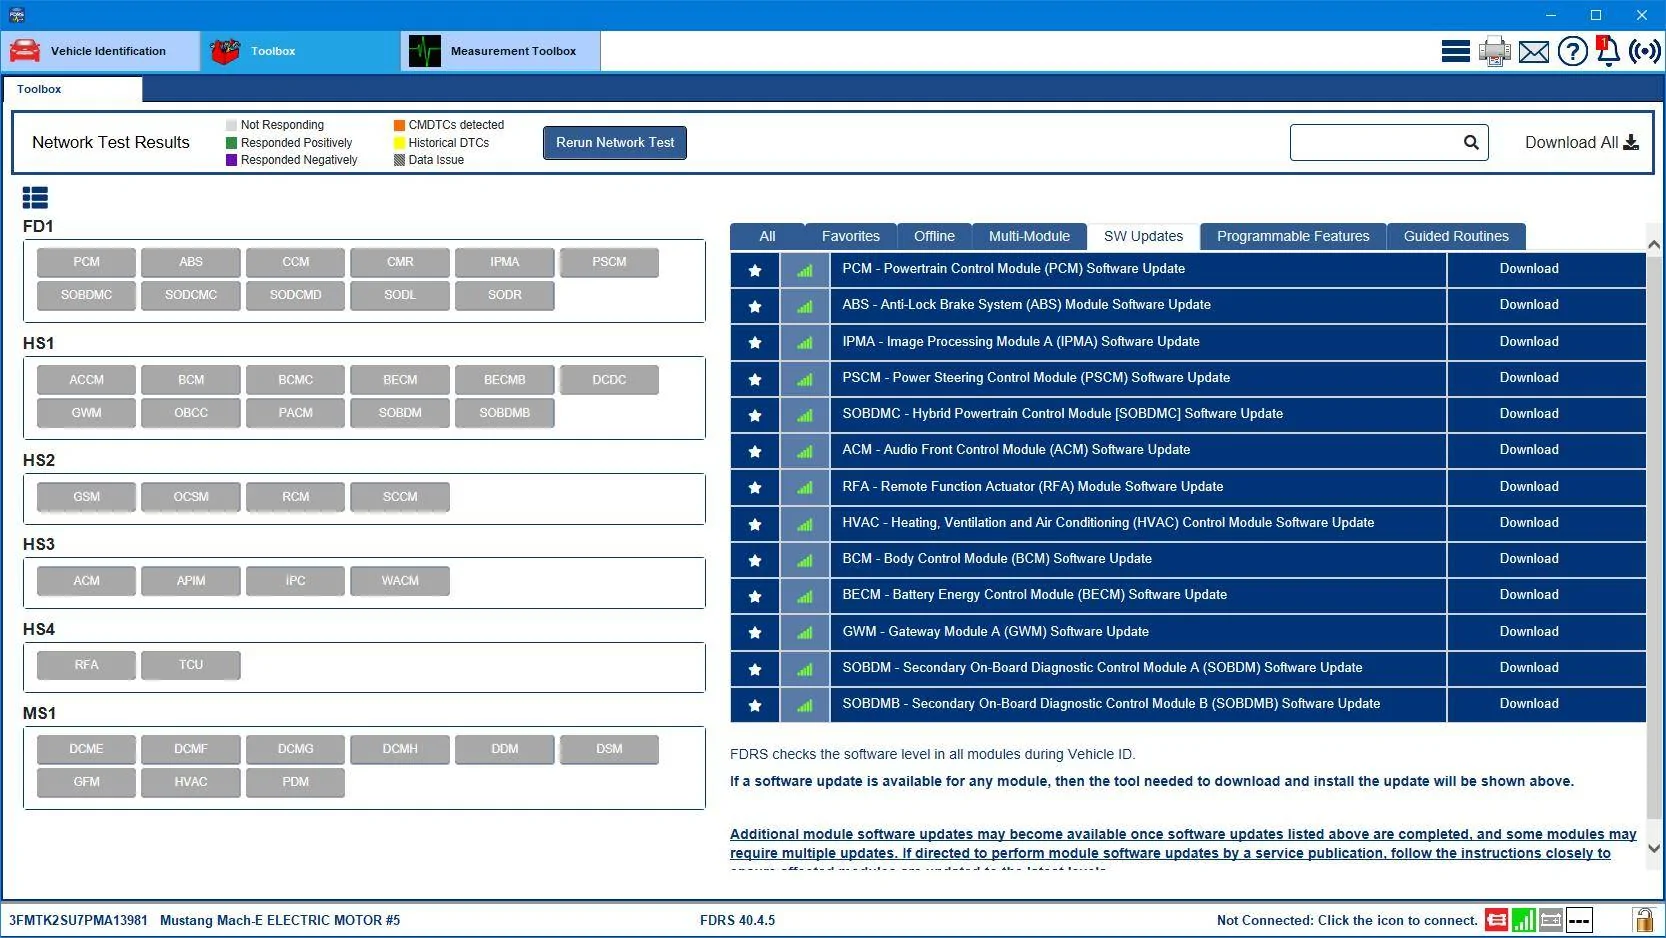The image size is (1666, 938).
Task: Click signal icon in PSCM update row
Action: coord(805,378)
